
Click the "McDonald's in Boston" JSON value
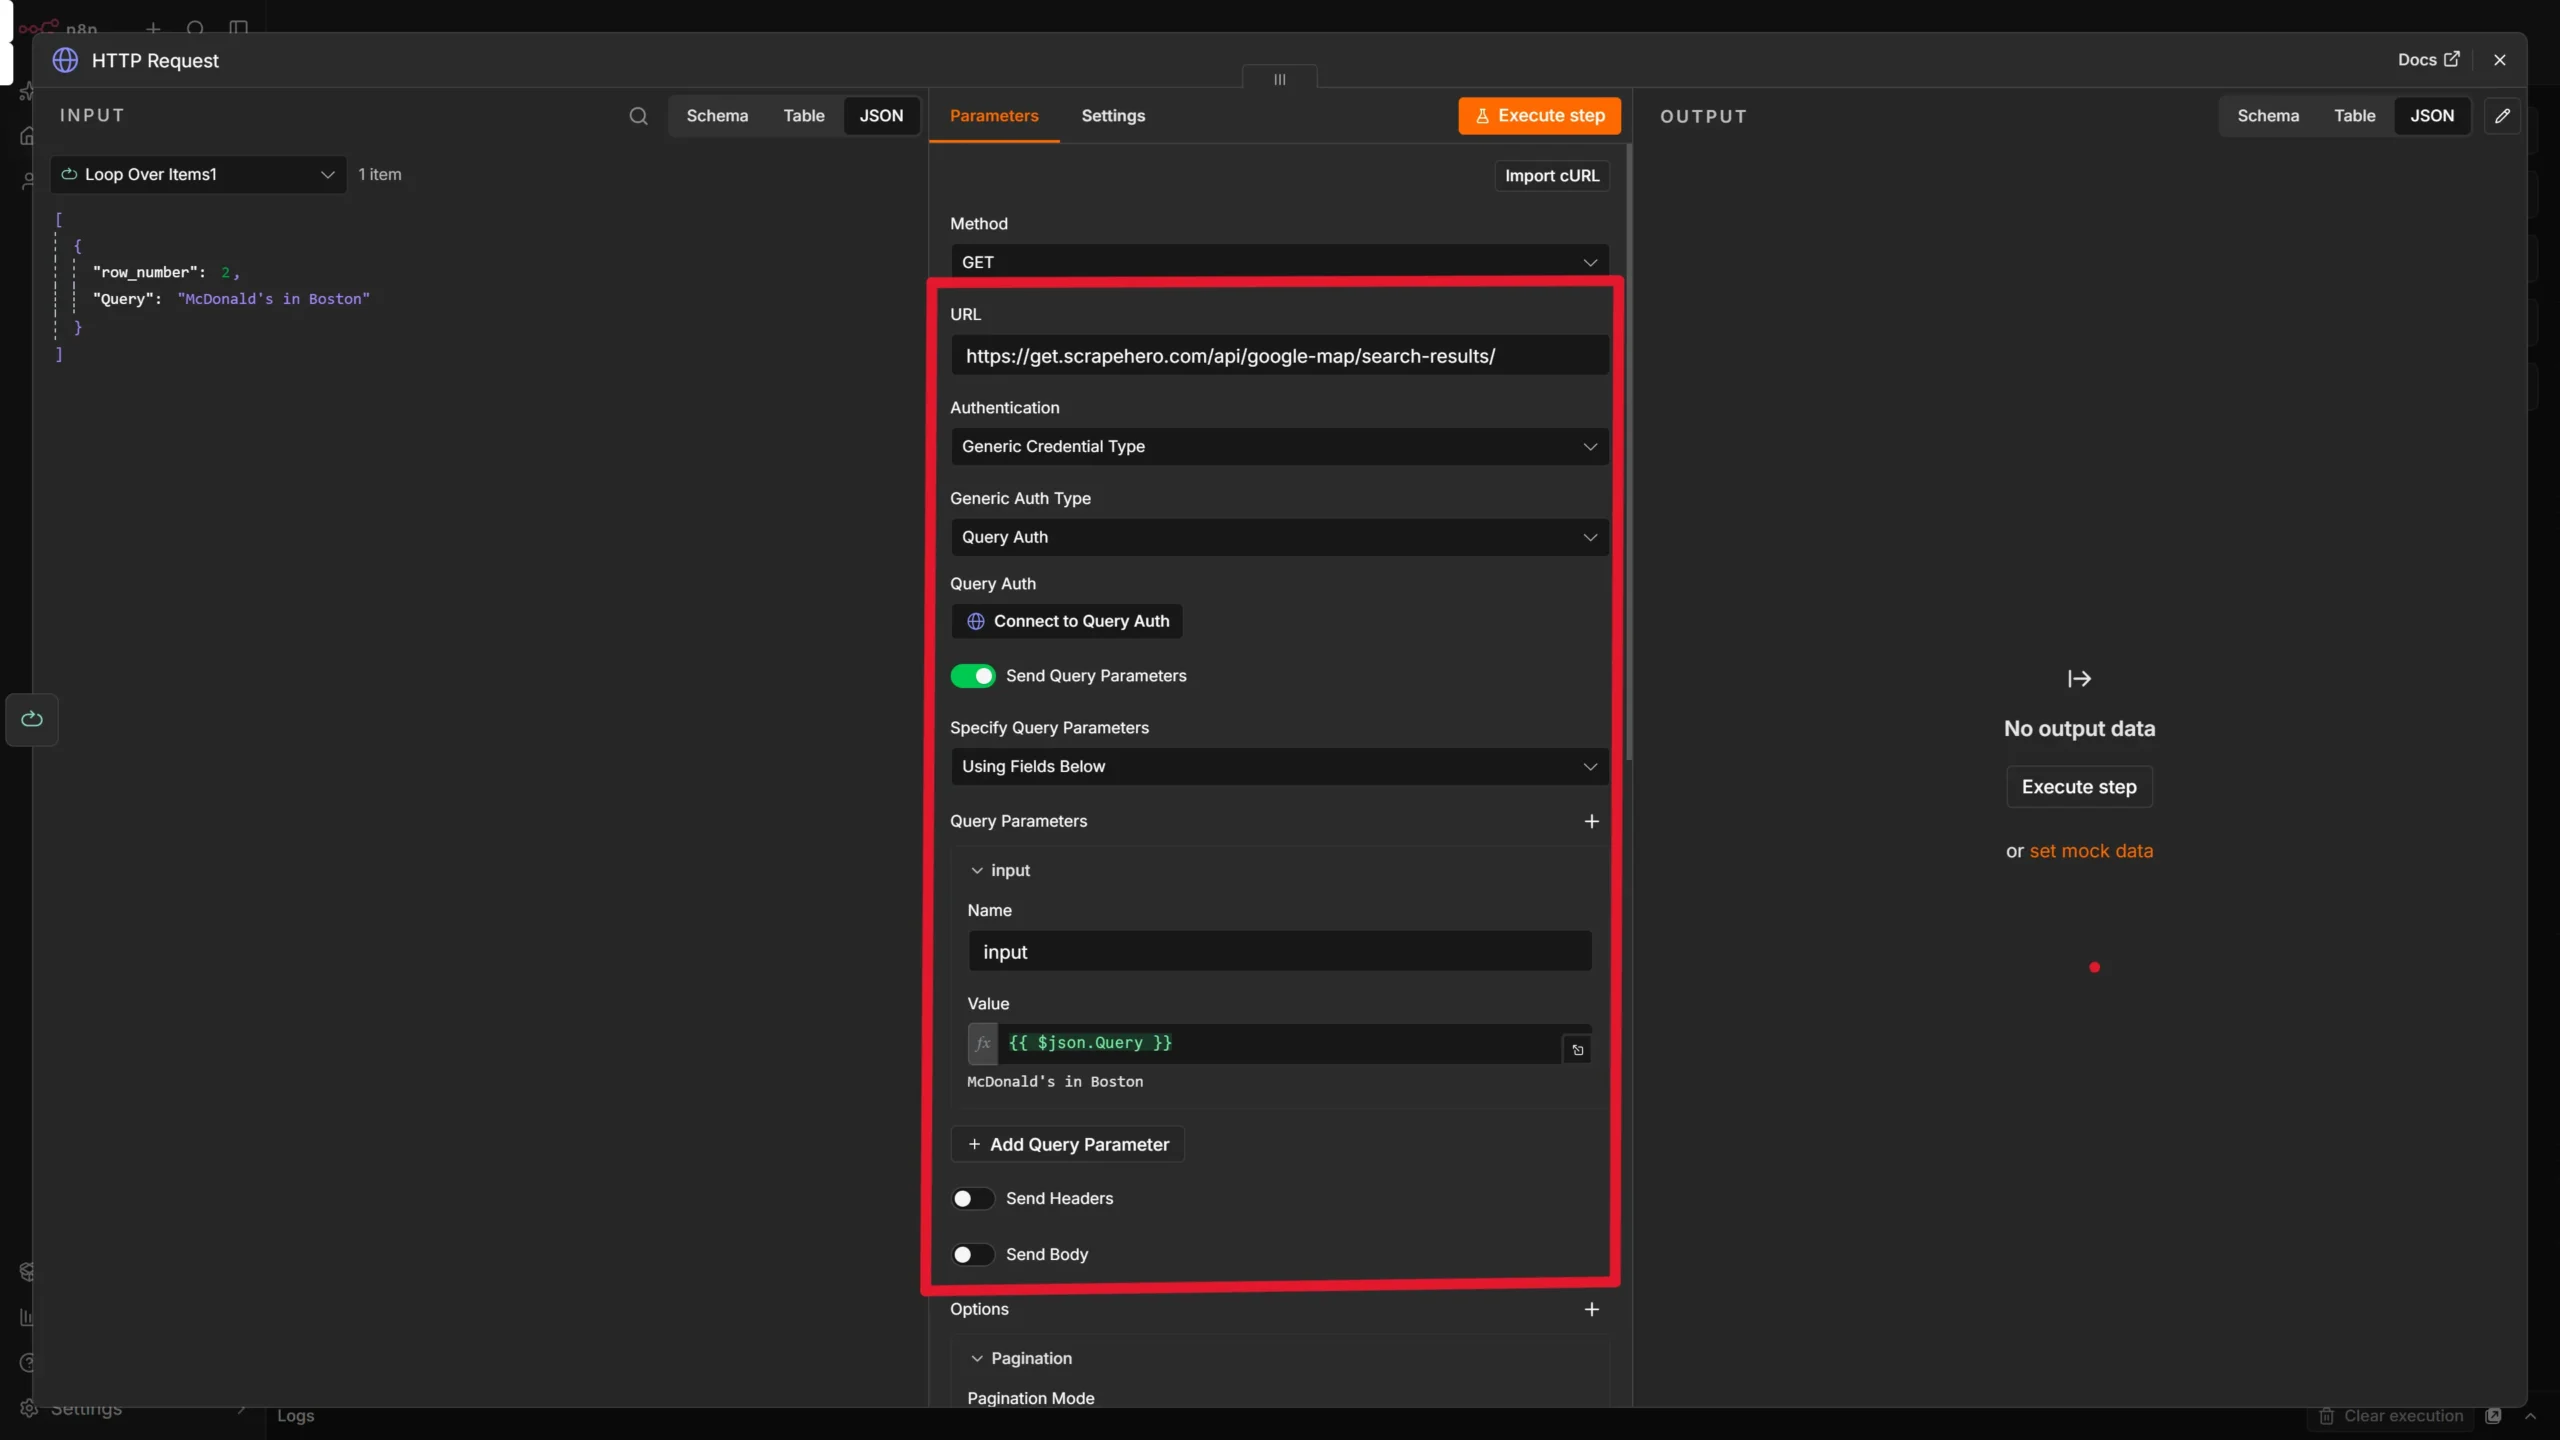[x=273, y=299]
